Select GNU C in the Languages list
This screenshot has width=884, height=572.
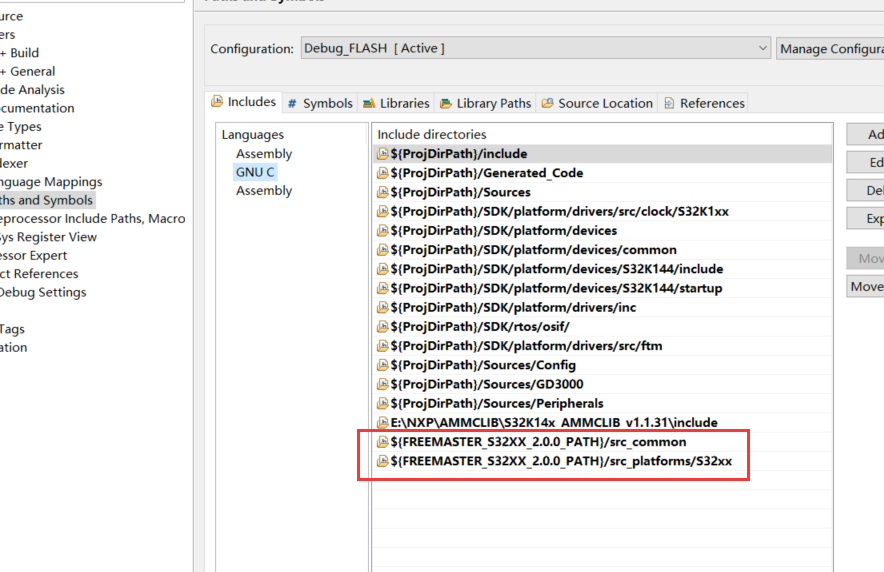tap(255, 172)
